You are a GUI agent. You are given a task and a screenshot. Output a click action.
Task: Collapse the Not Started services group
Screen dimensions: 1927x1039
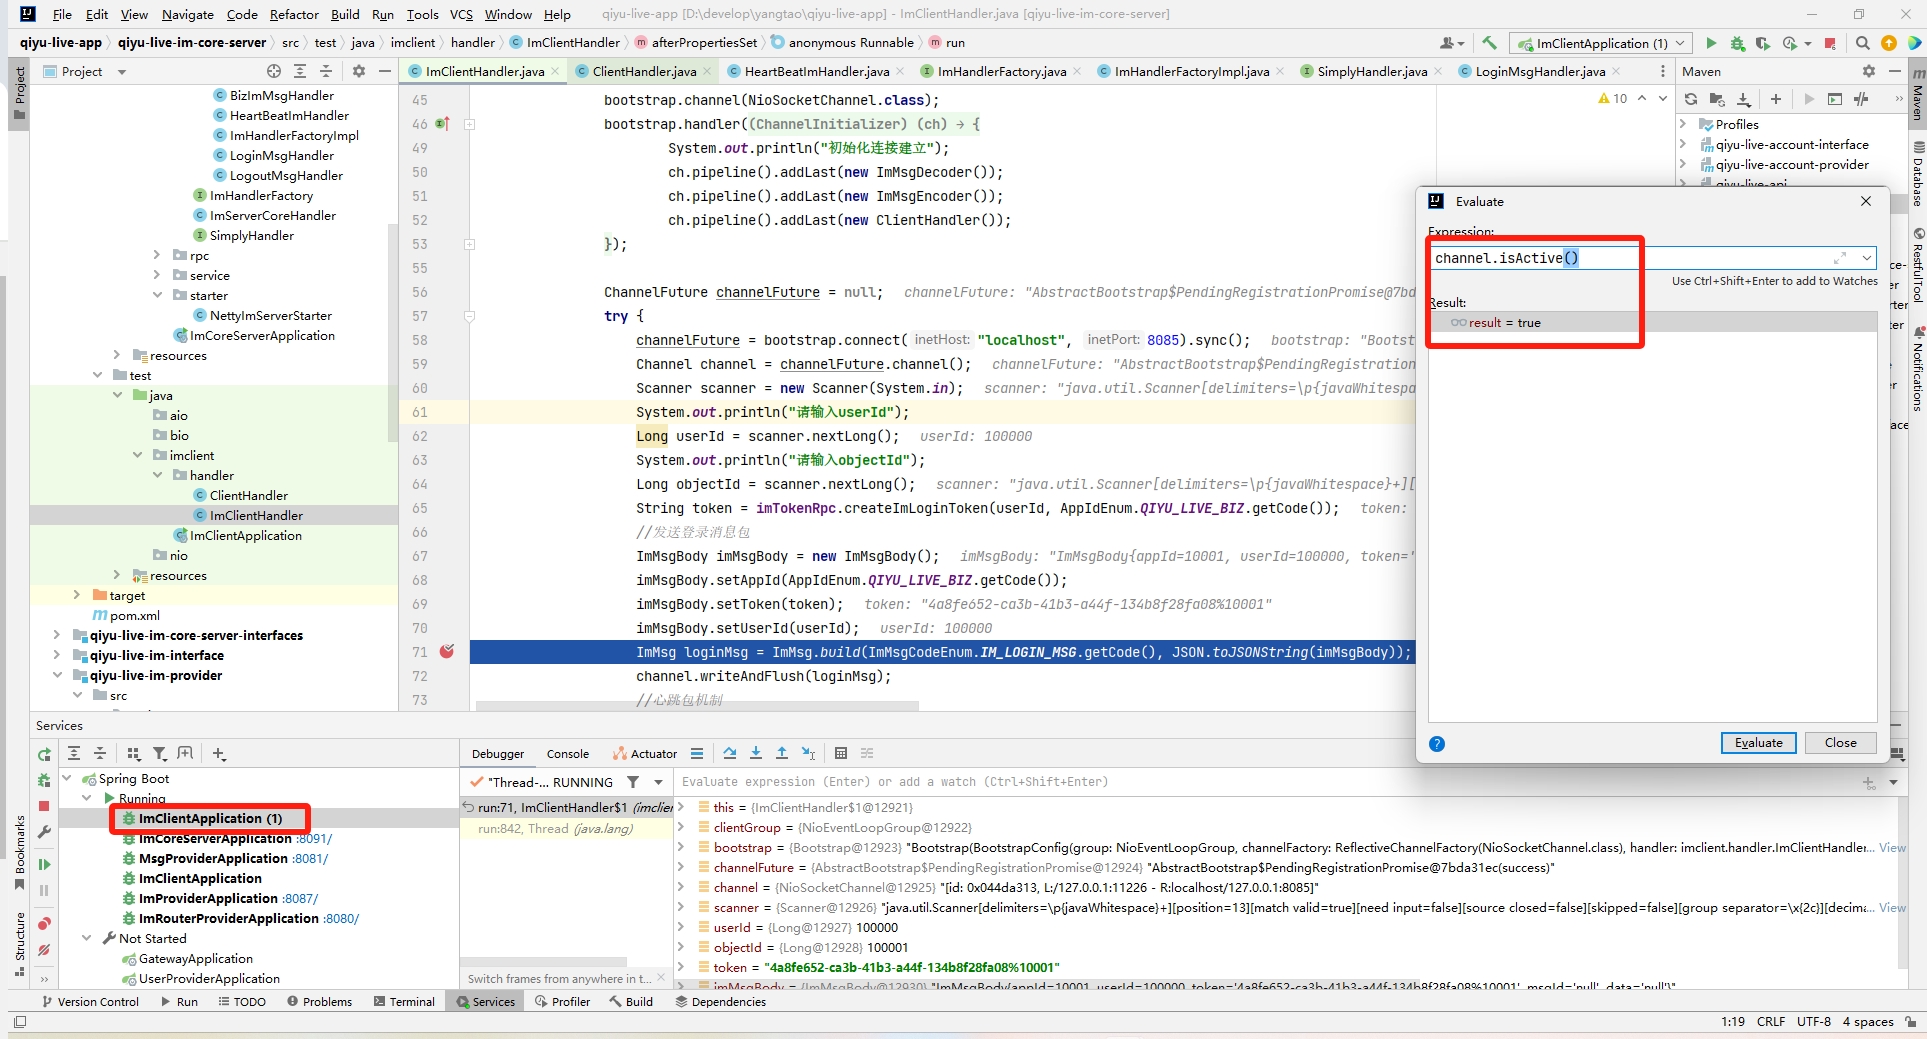coord(87,938)
